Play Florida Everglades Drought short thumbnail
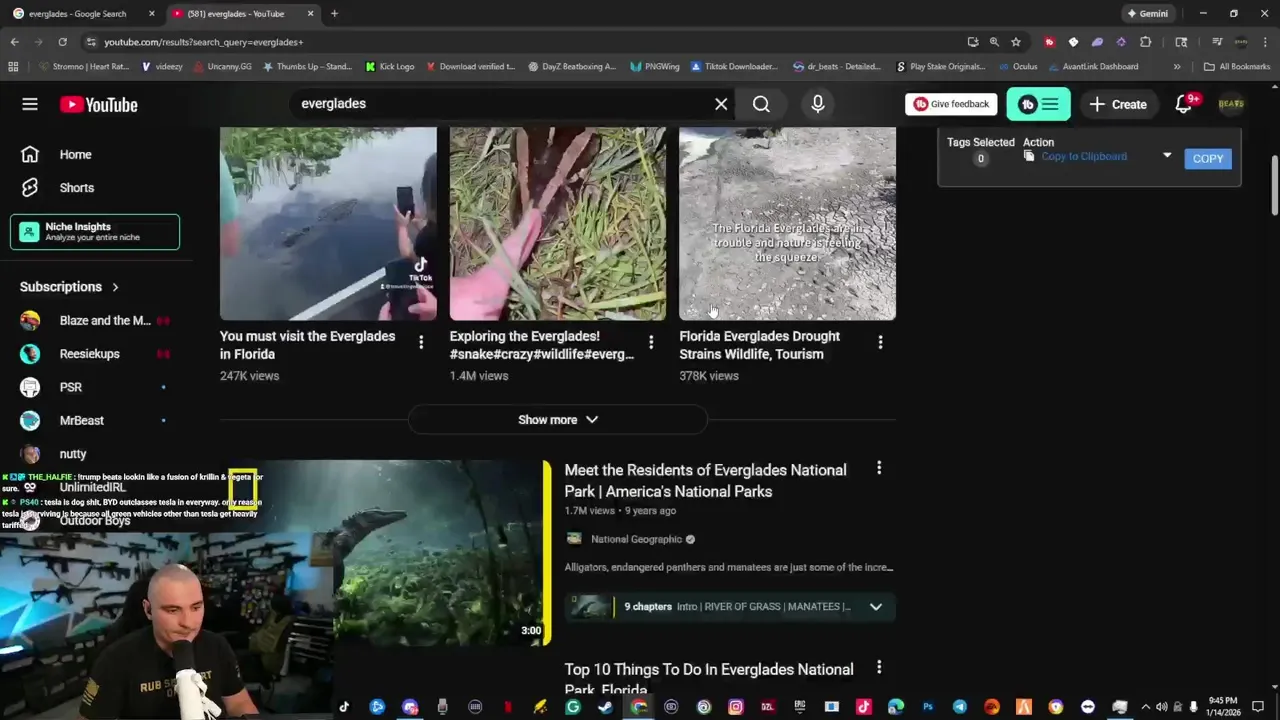 click(788, 223)
